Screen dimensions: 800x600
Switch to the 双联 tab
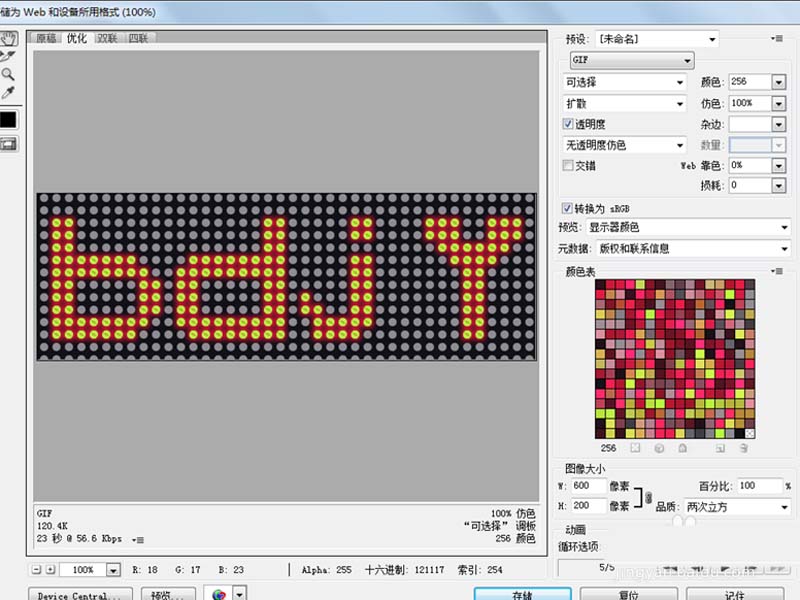(107, 38)
